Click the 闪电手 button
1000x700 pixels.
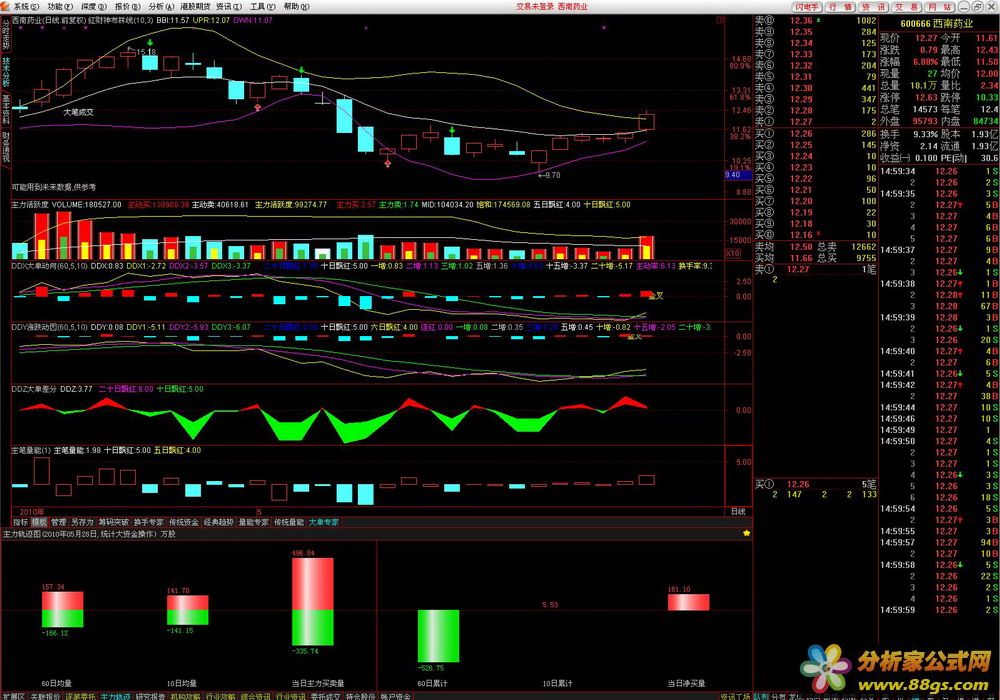806,7
